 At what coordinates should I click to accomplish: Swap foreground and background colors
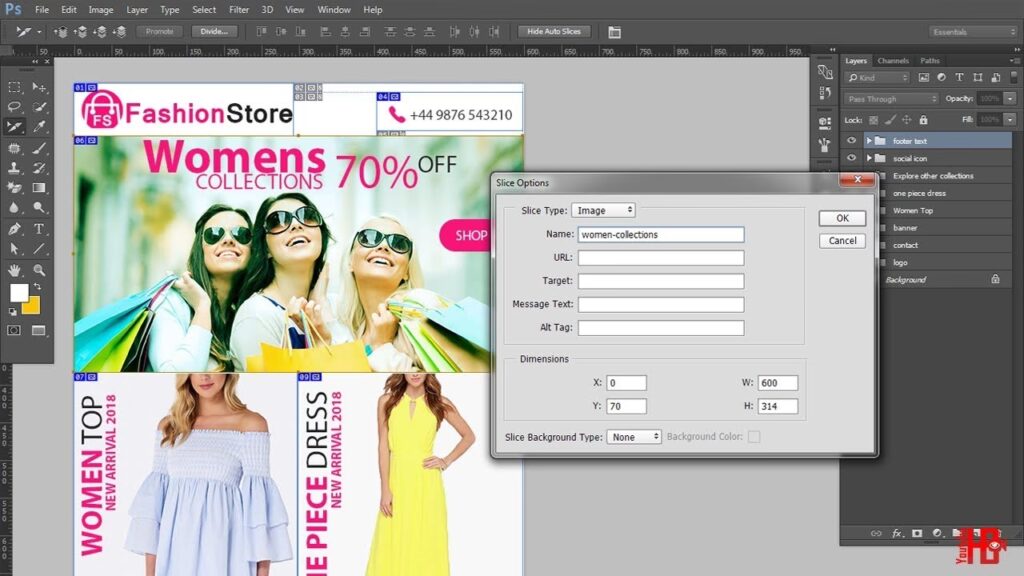coord(38,286)
